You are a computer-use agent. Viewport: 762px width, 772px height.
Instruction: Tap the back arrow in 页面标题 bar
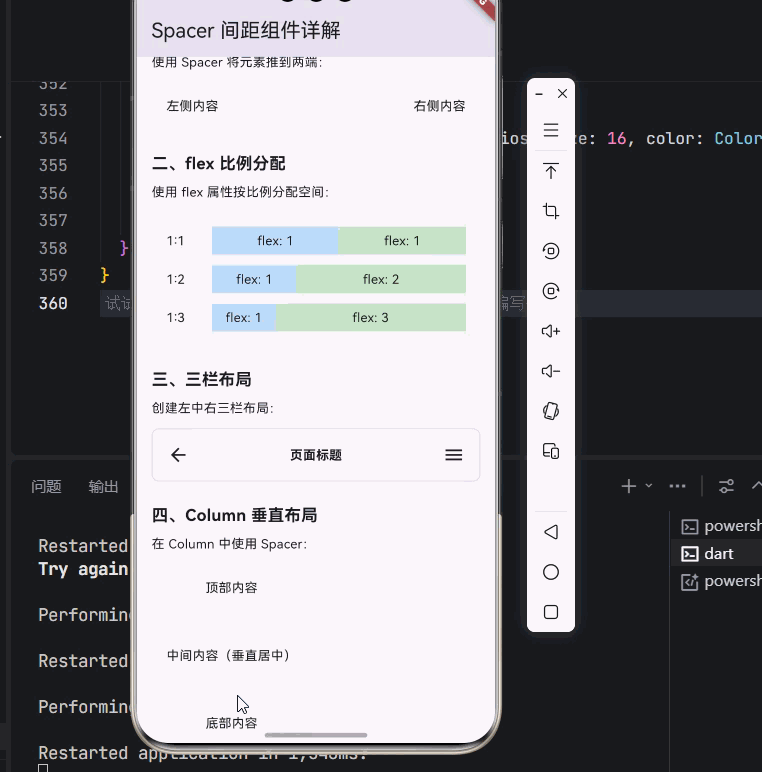pyautogui.click(x=178, y=455)
